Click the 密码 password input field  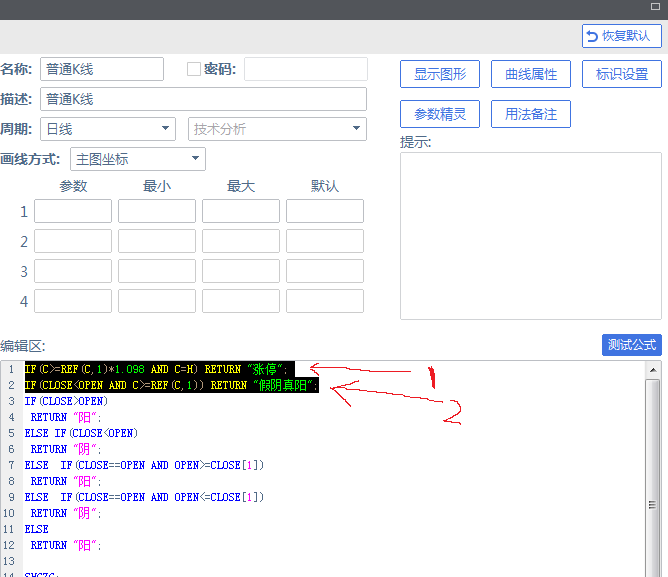[x=305, y=69]
